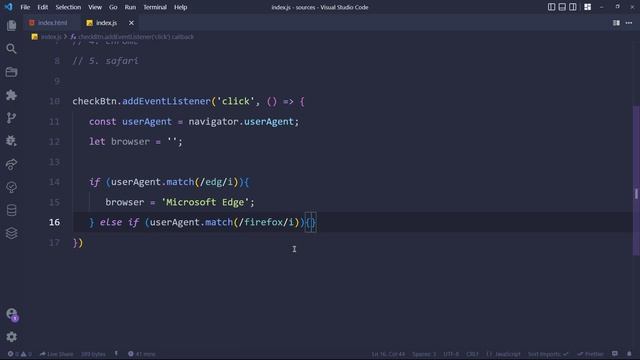Click the feedback icon in status bar

pyautogui.click(x=615, y=354)
